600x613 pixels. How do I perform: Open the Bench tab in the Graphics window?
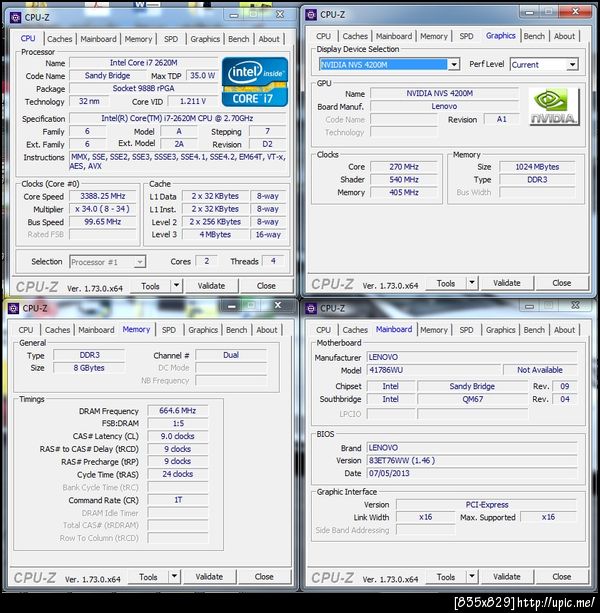pyautogui.click(x=534, y=36)
